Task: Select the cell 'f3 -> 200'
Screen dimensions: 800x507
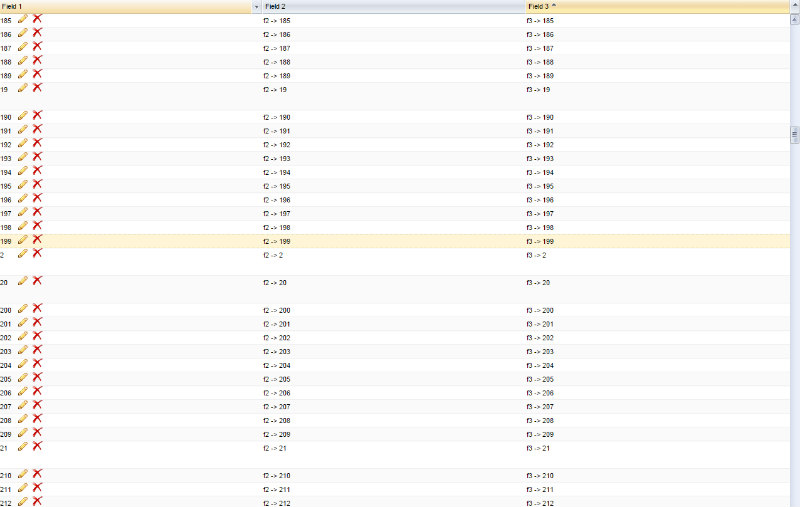Action: pos(540,310)
